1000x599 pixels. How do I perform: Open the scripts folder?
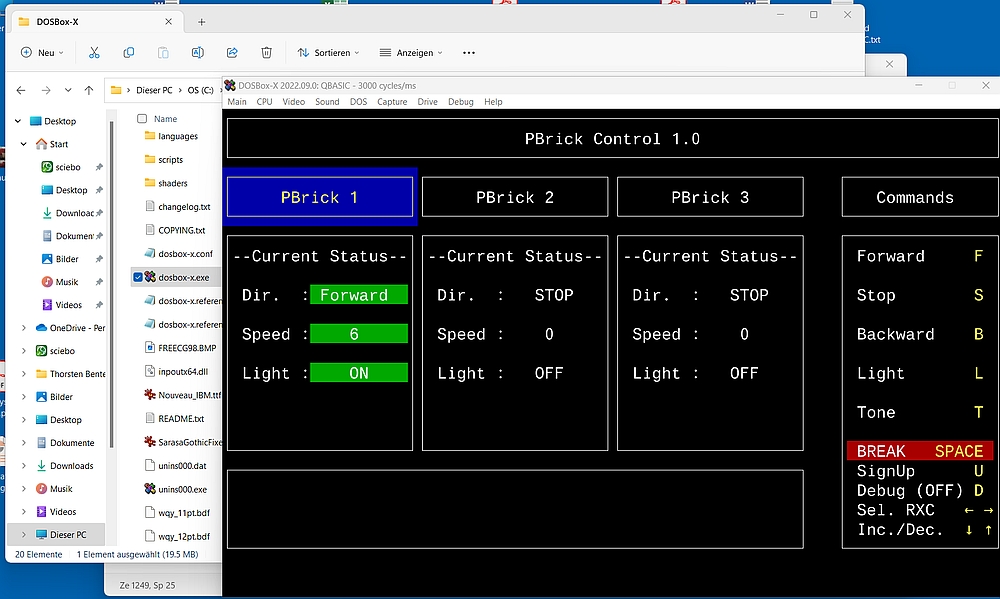point(164,159)
